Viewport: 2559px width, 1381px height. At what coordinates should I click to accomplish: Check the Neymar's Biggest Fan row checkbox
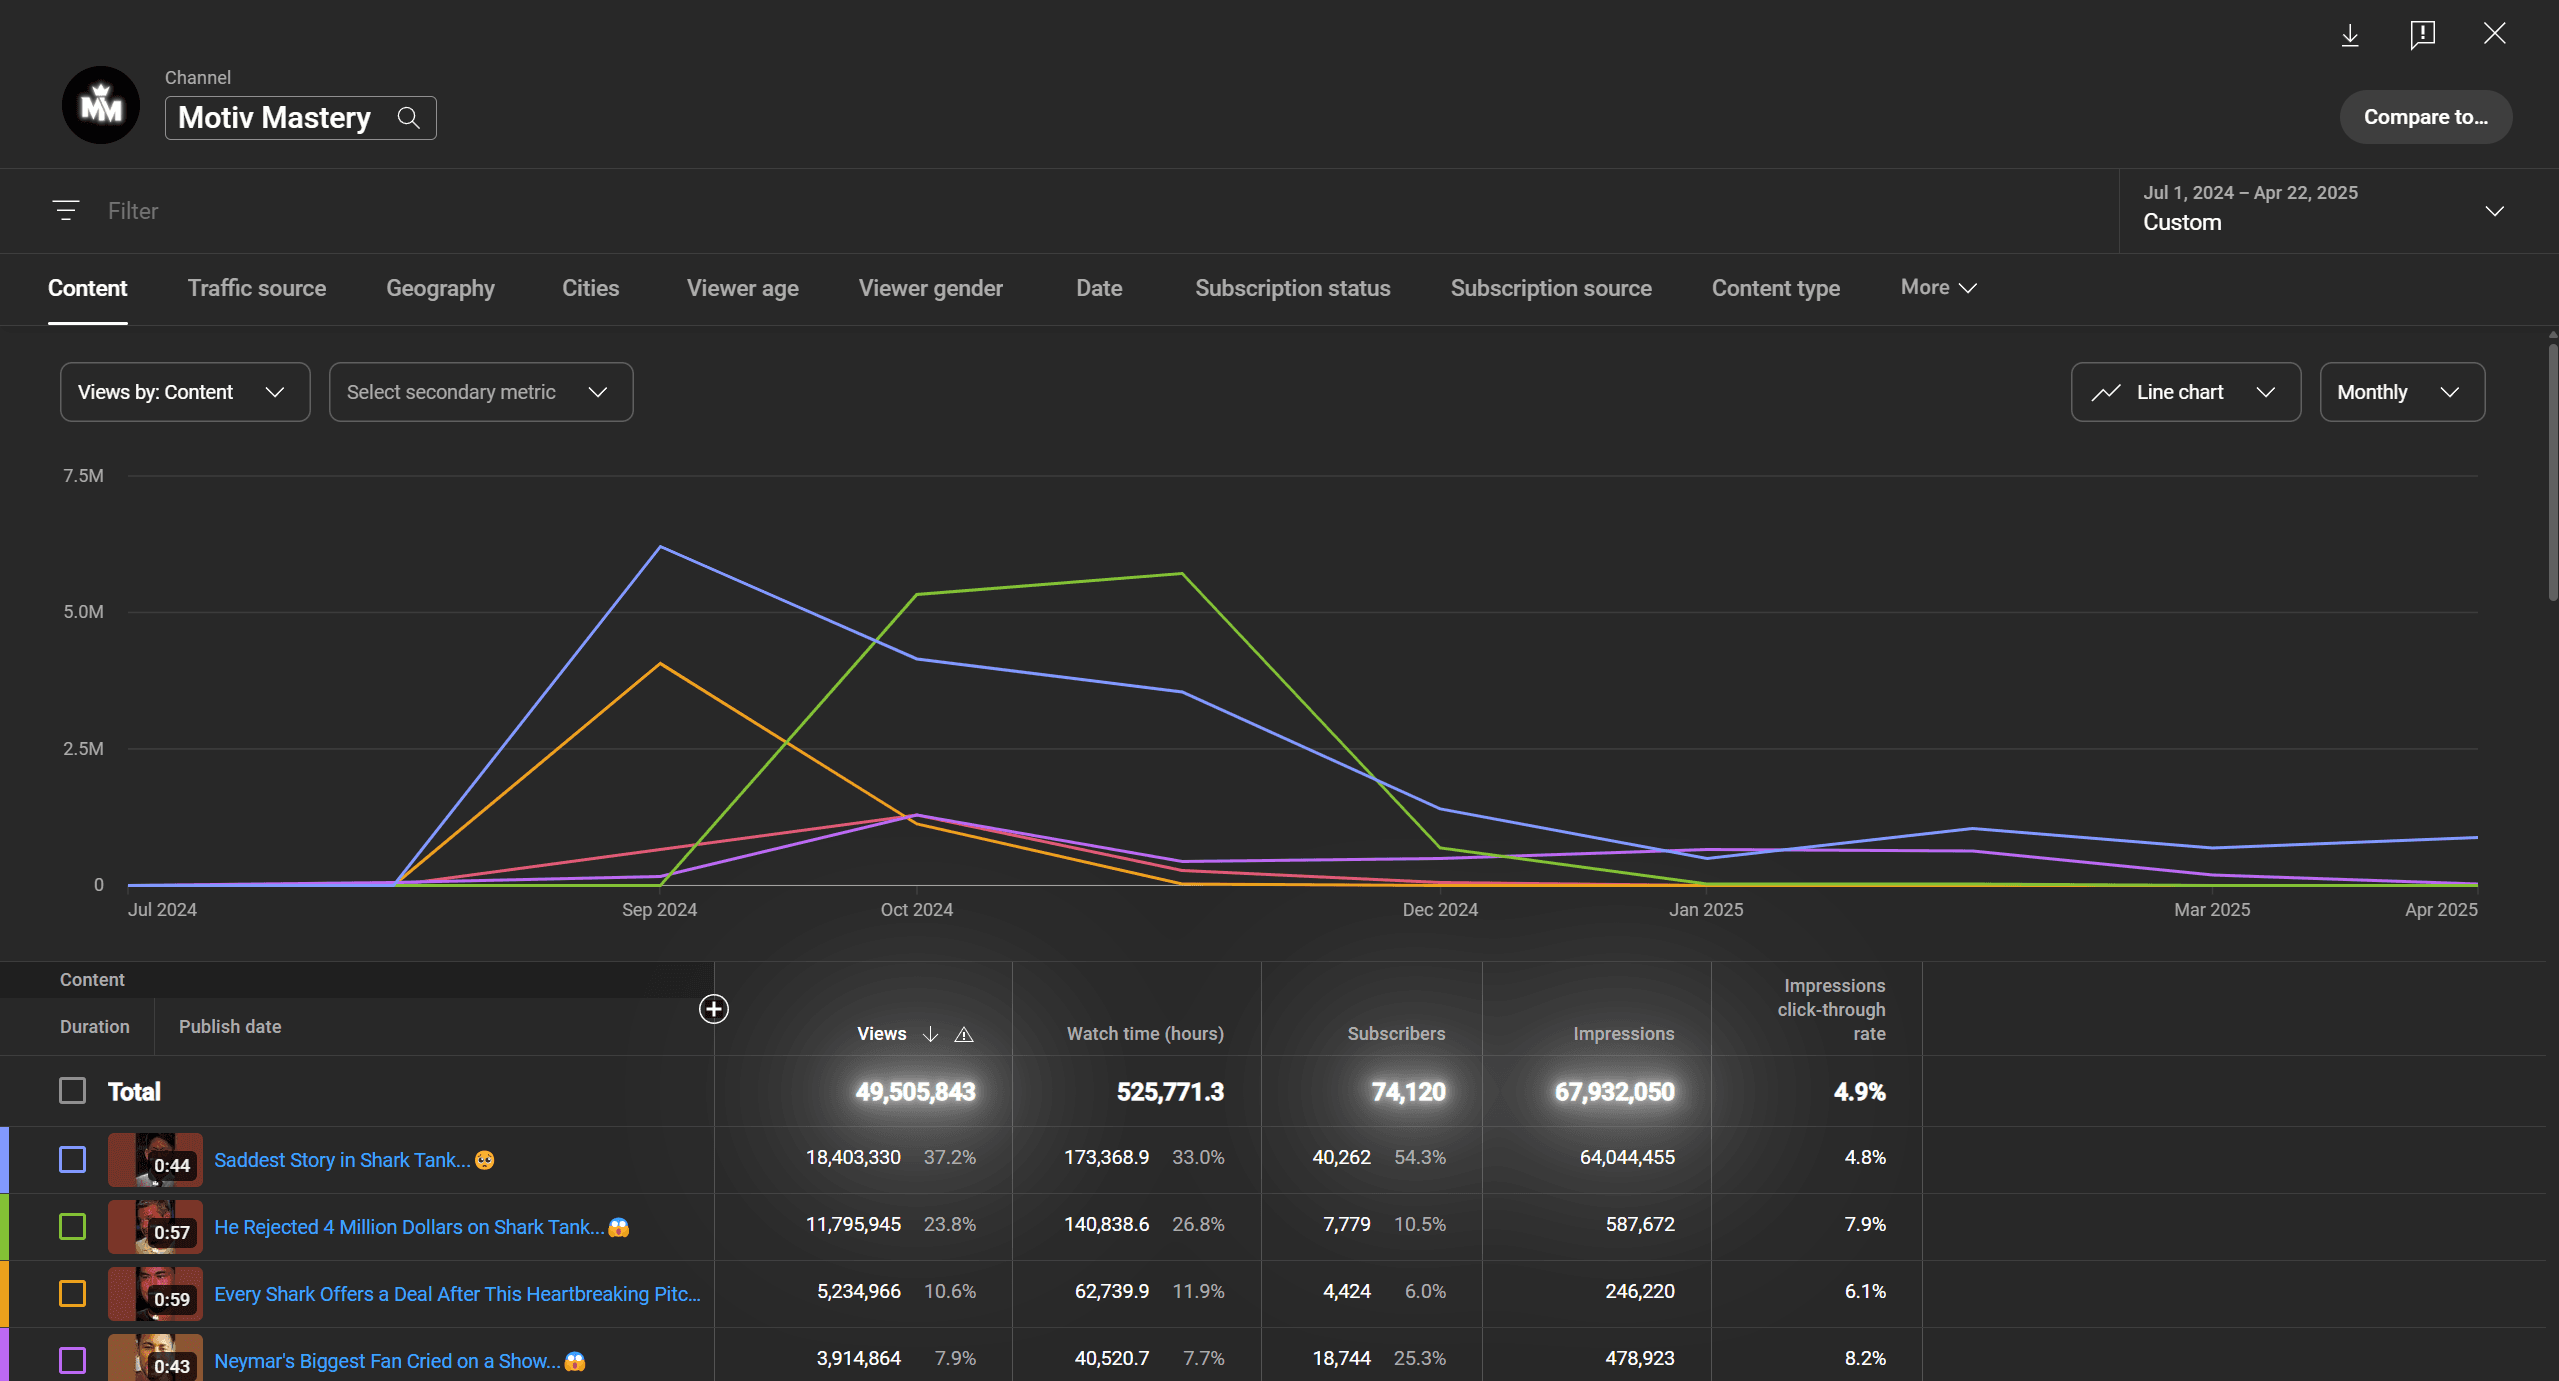click(72, 1360)
